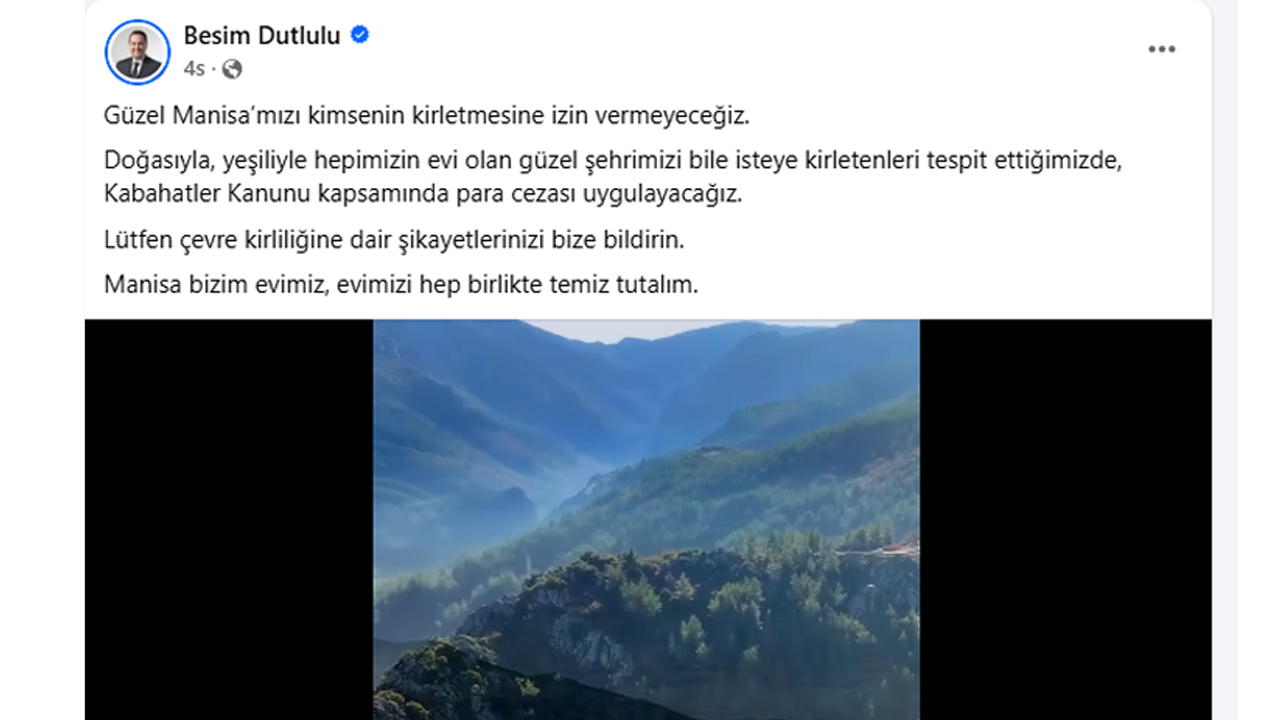Click the globe public audience icon
The image size is (1280, 720).
pos(232,69)
